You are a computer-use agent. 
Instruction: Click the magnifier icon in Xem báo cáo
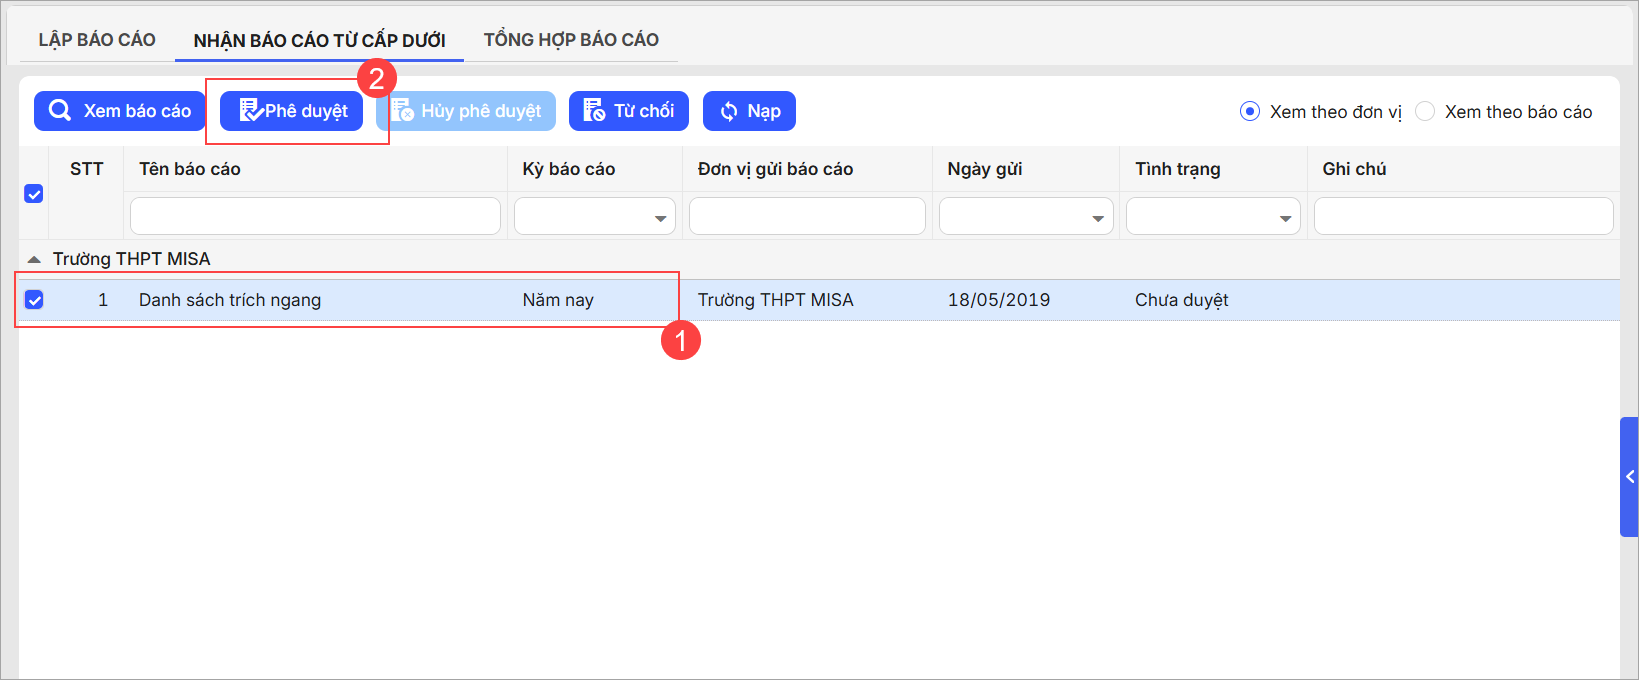point(60,111)
